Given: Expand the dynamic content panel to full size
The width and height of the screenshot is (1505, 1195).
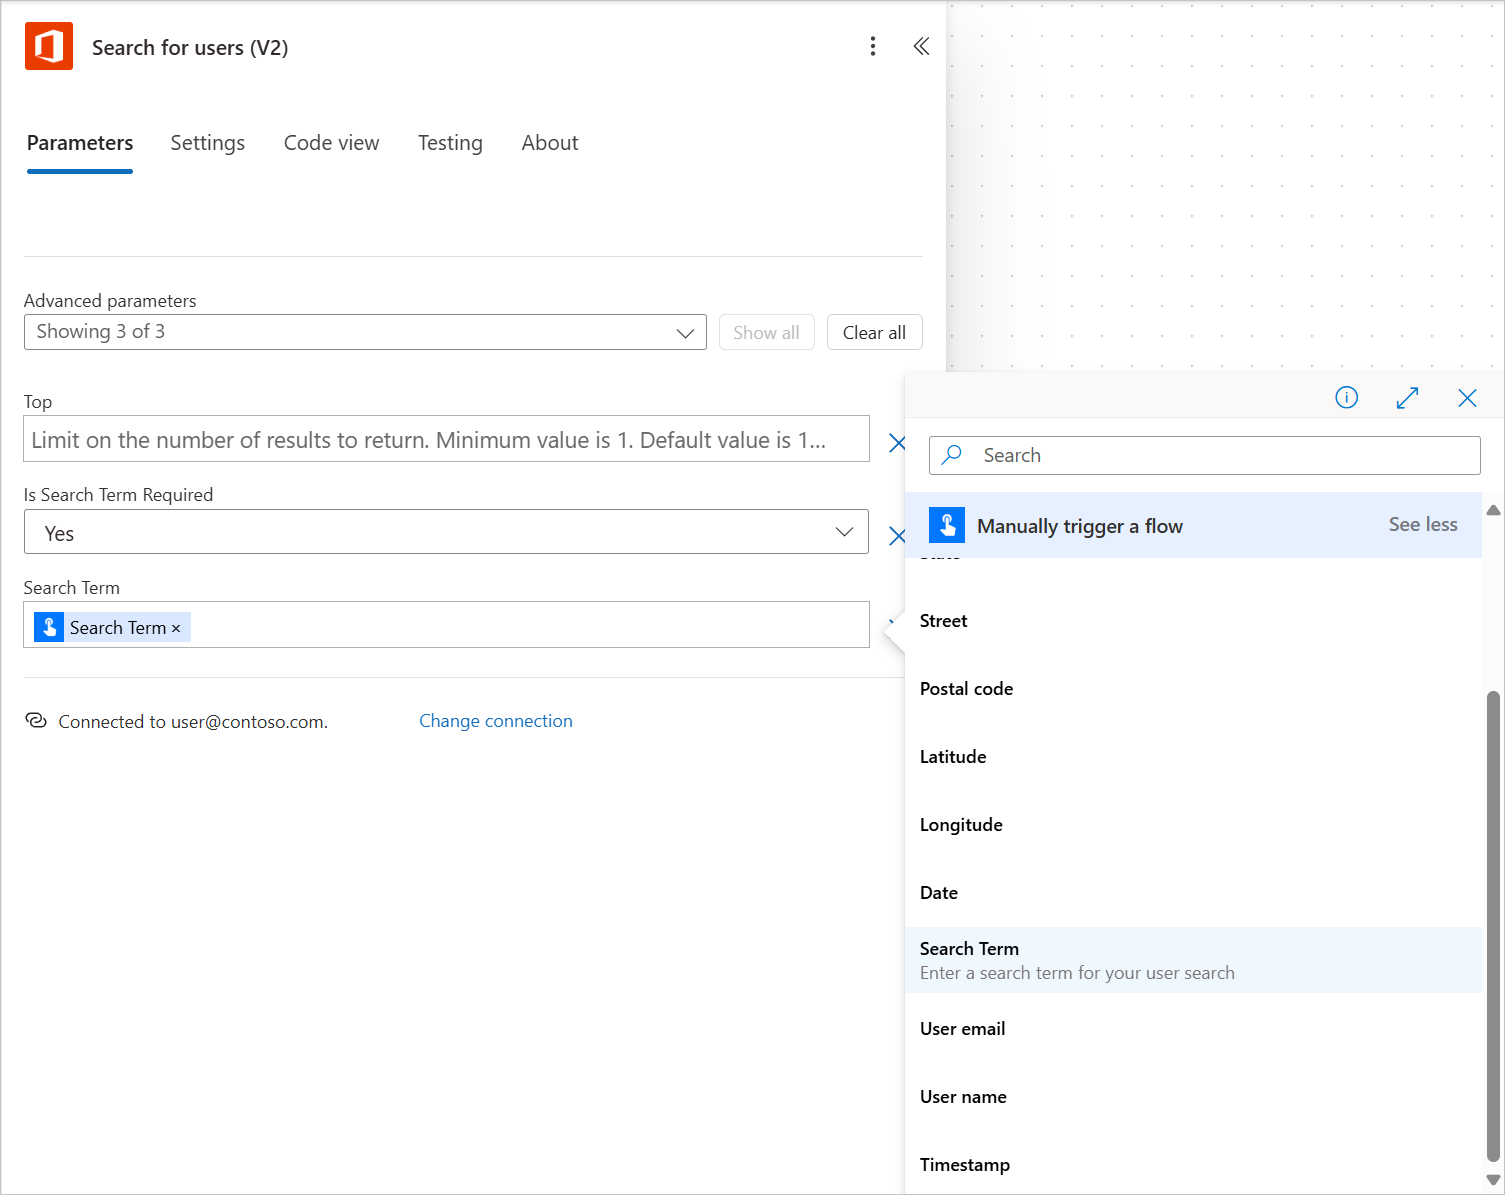Looking at the screenshot, I should click(1407, 398).
